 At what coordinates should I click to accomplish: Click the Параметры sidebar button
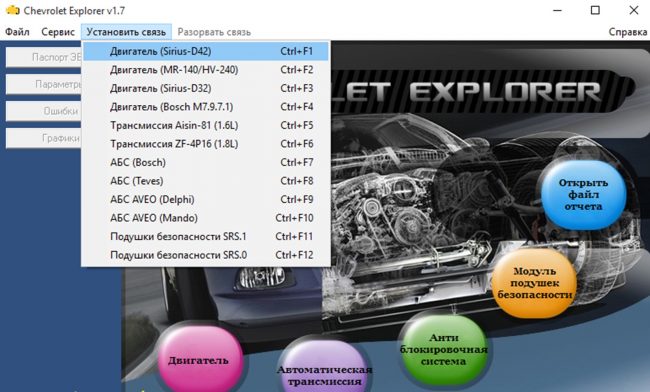(x=44, y=84)
